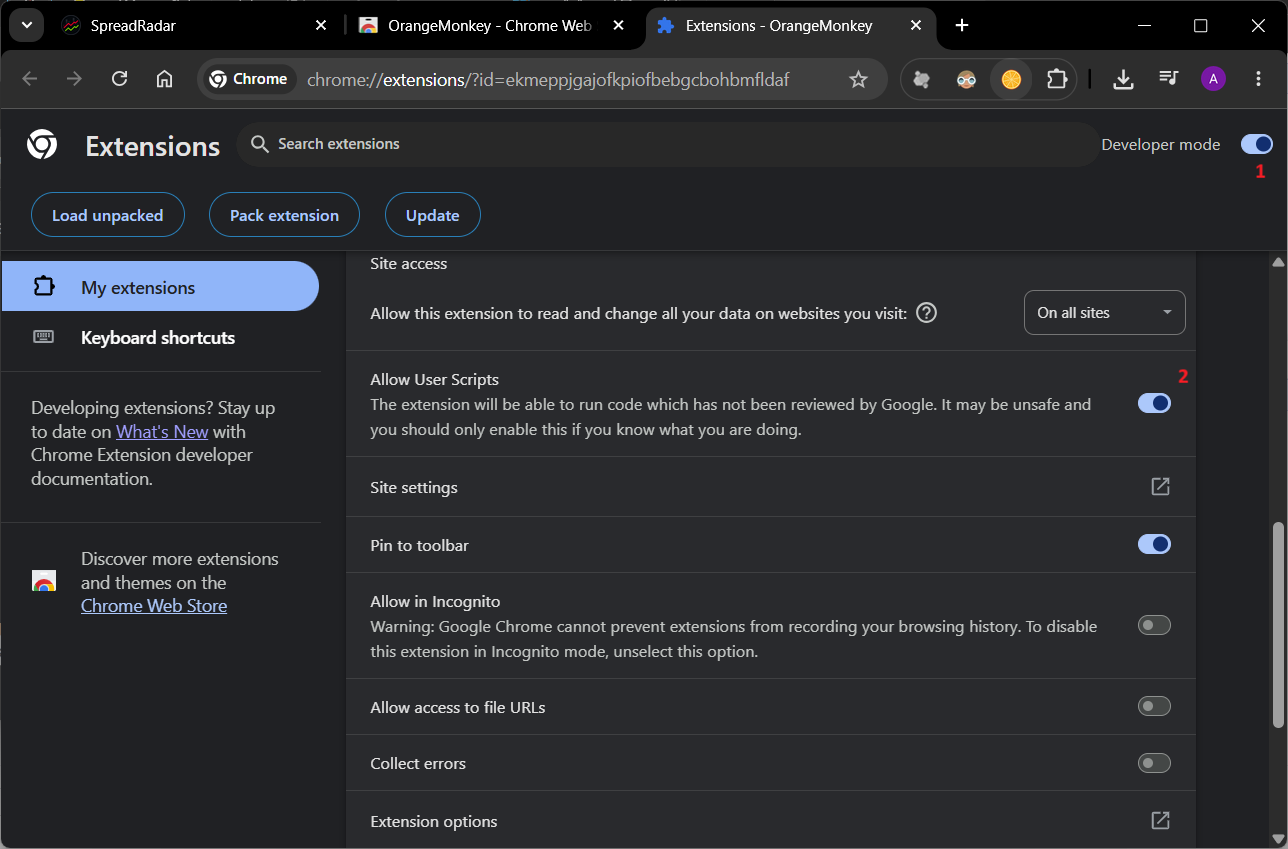Click the scrollbar down arrow
Viewport: 1288px width, 849px height.
(x=1277, y=838)
